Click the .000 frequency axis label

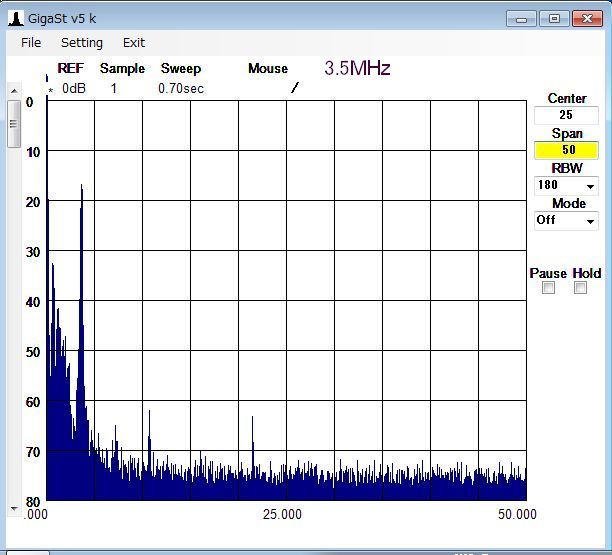(36, 514)
